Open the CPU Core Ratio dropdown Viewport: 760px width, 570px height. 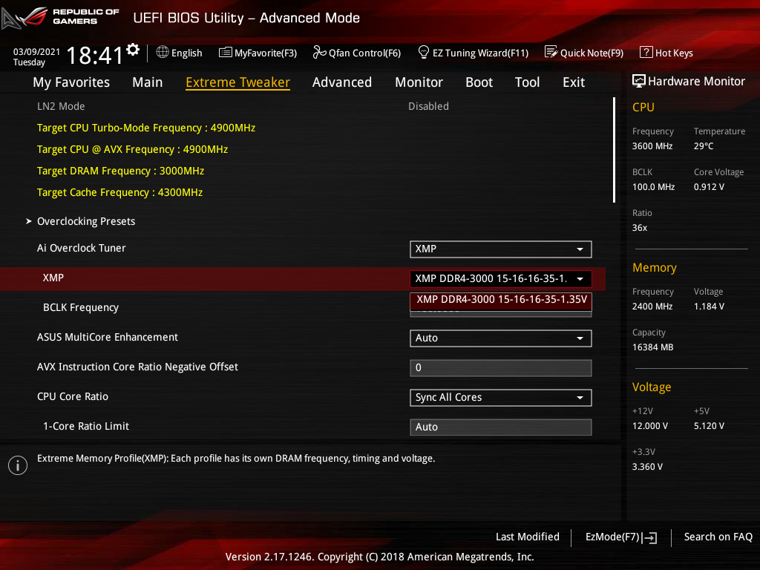click(500, 397)
